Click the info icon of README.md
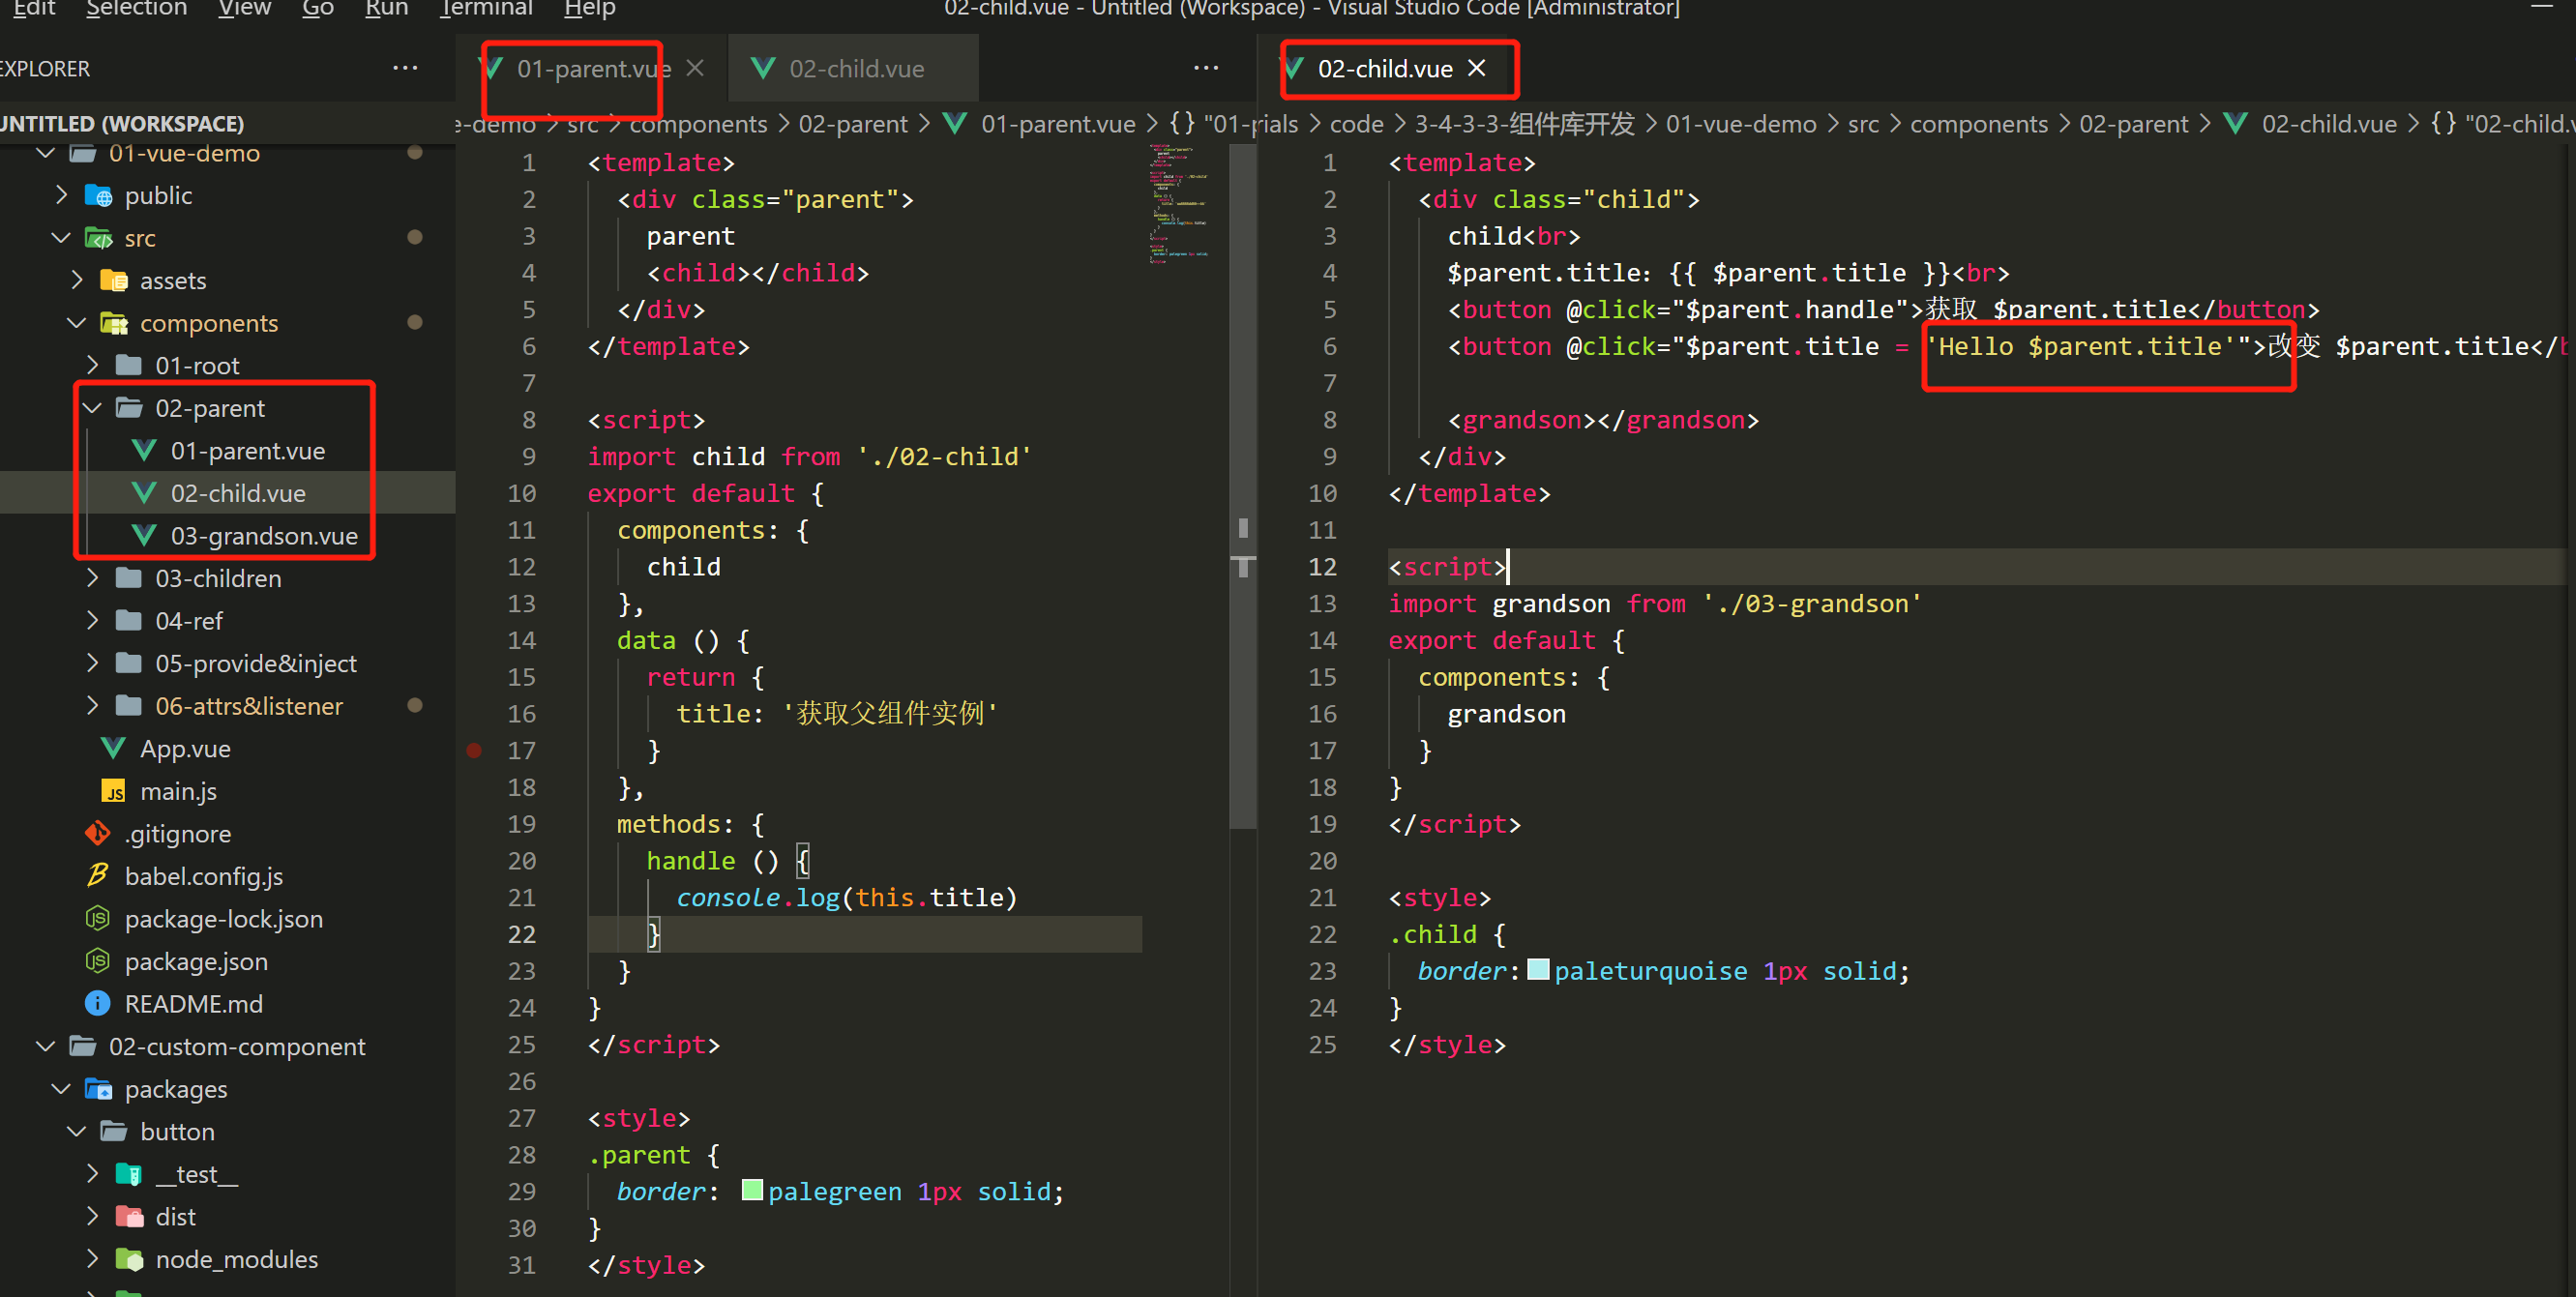Viewport: 2576px width, 1297px height. (x=98, y=1003)
